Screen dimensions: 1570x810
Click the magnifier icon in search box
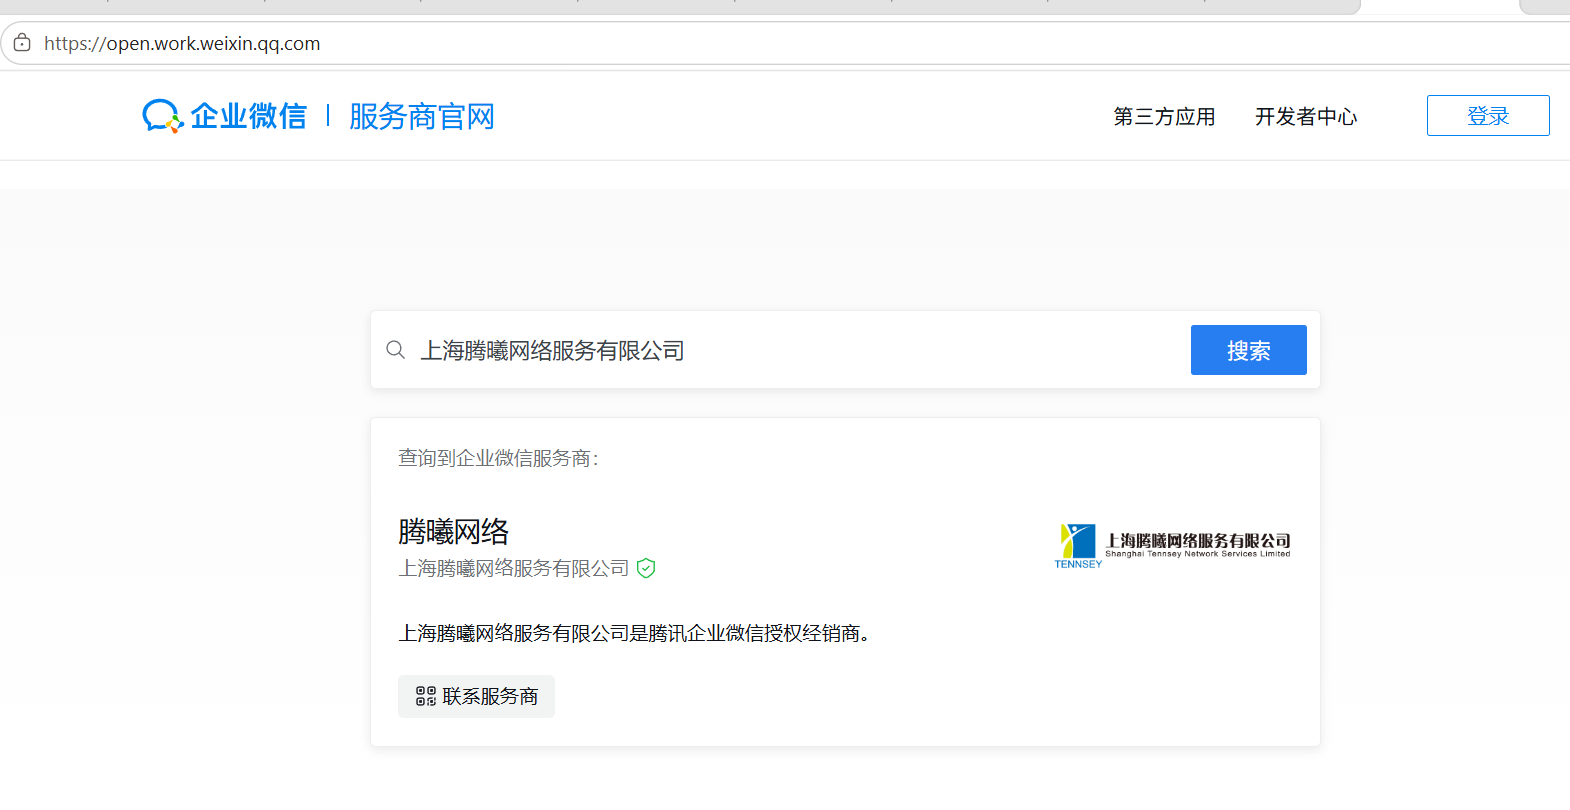click(395, 350)
